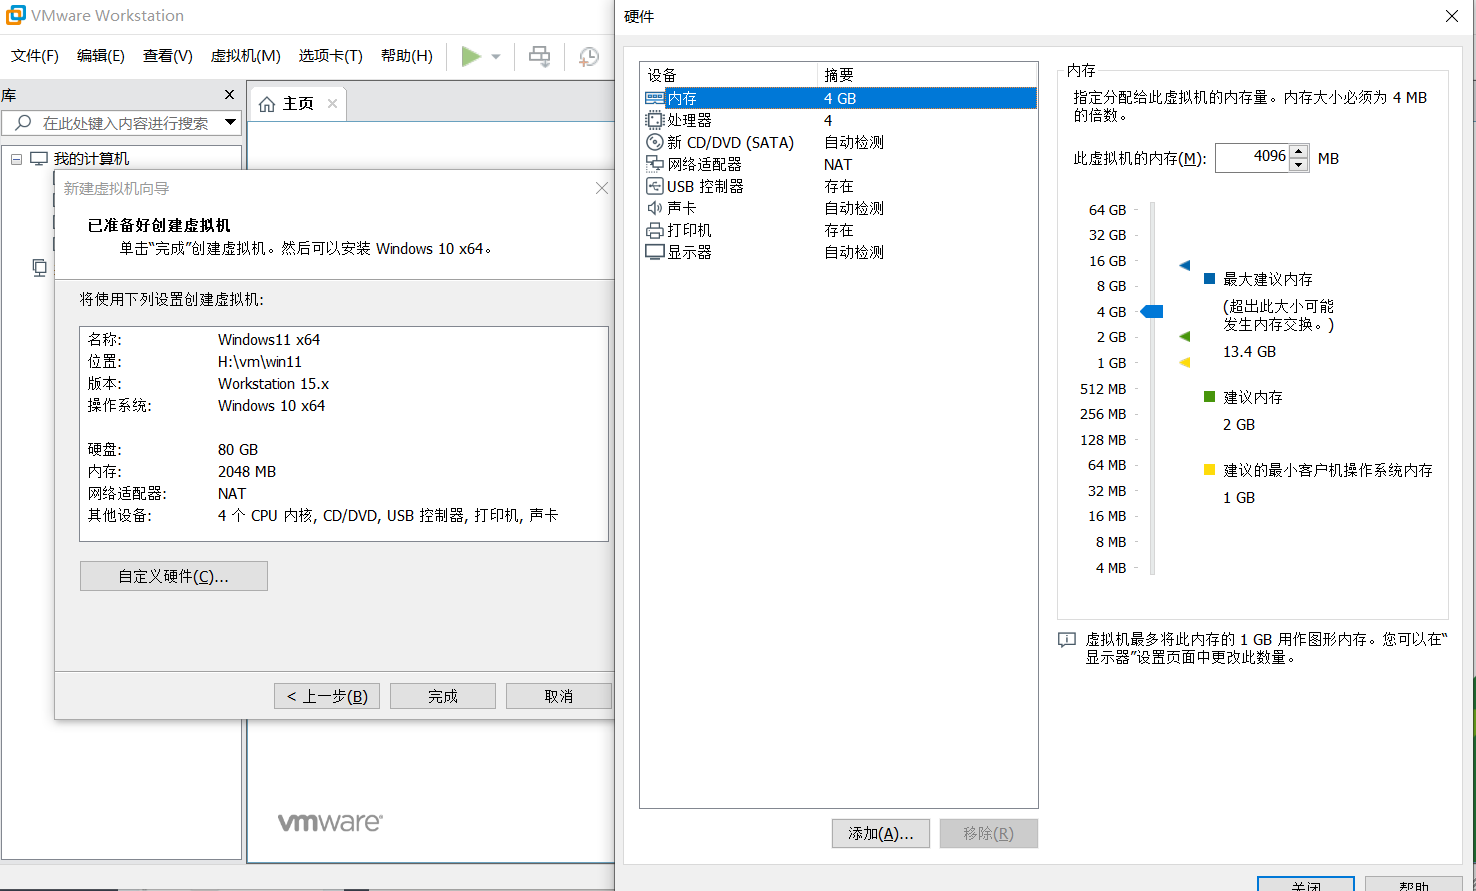This screenshot has height=891, width=1476.
Task: Increase memory with the spinner up arrow
Action: coord(1298,151)
